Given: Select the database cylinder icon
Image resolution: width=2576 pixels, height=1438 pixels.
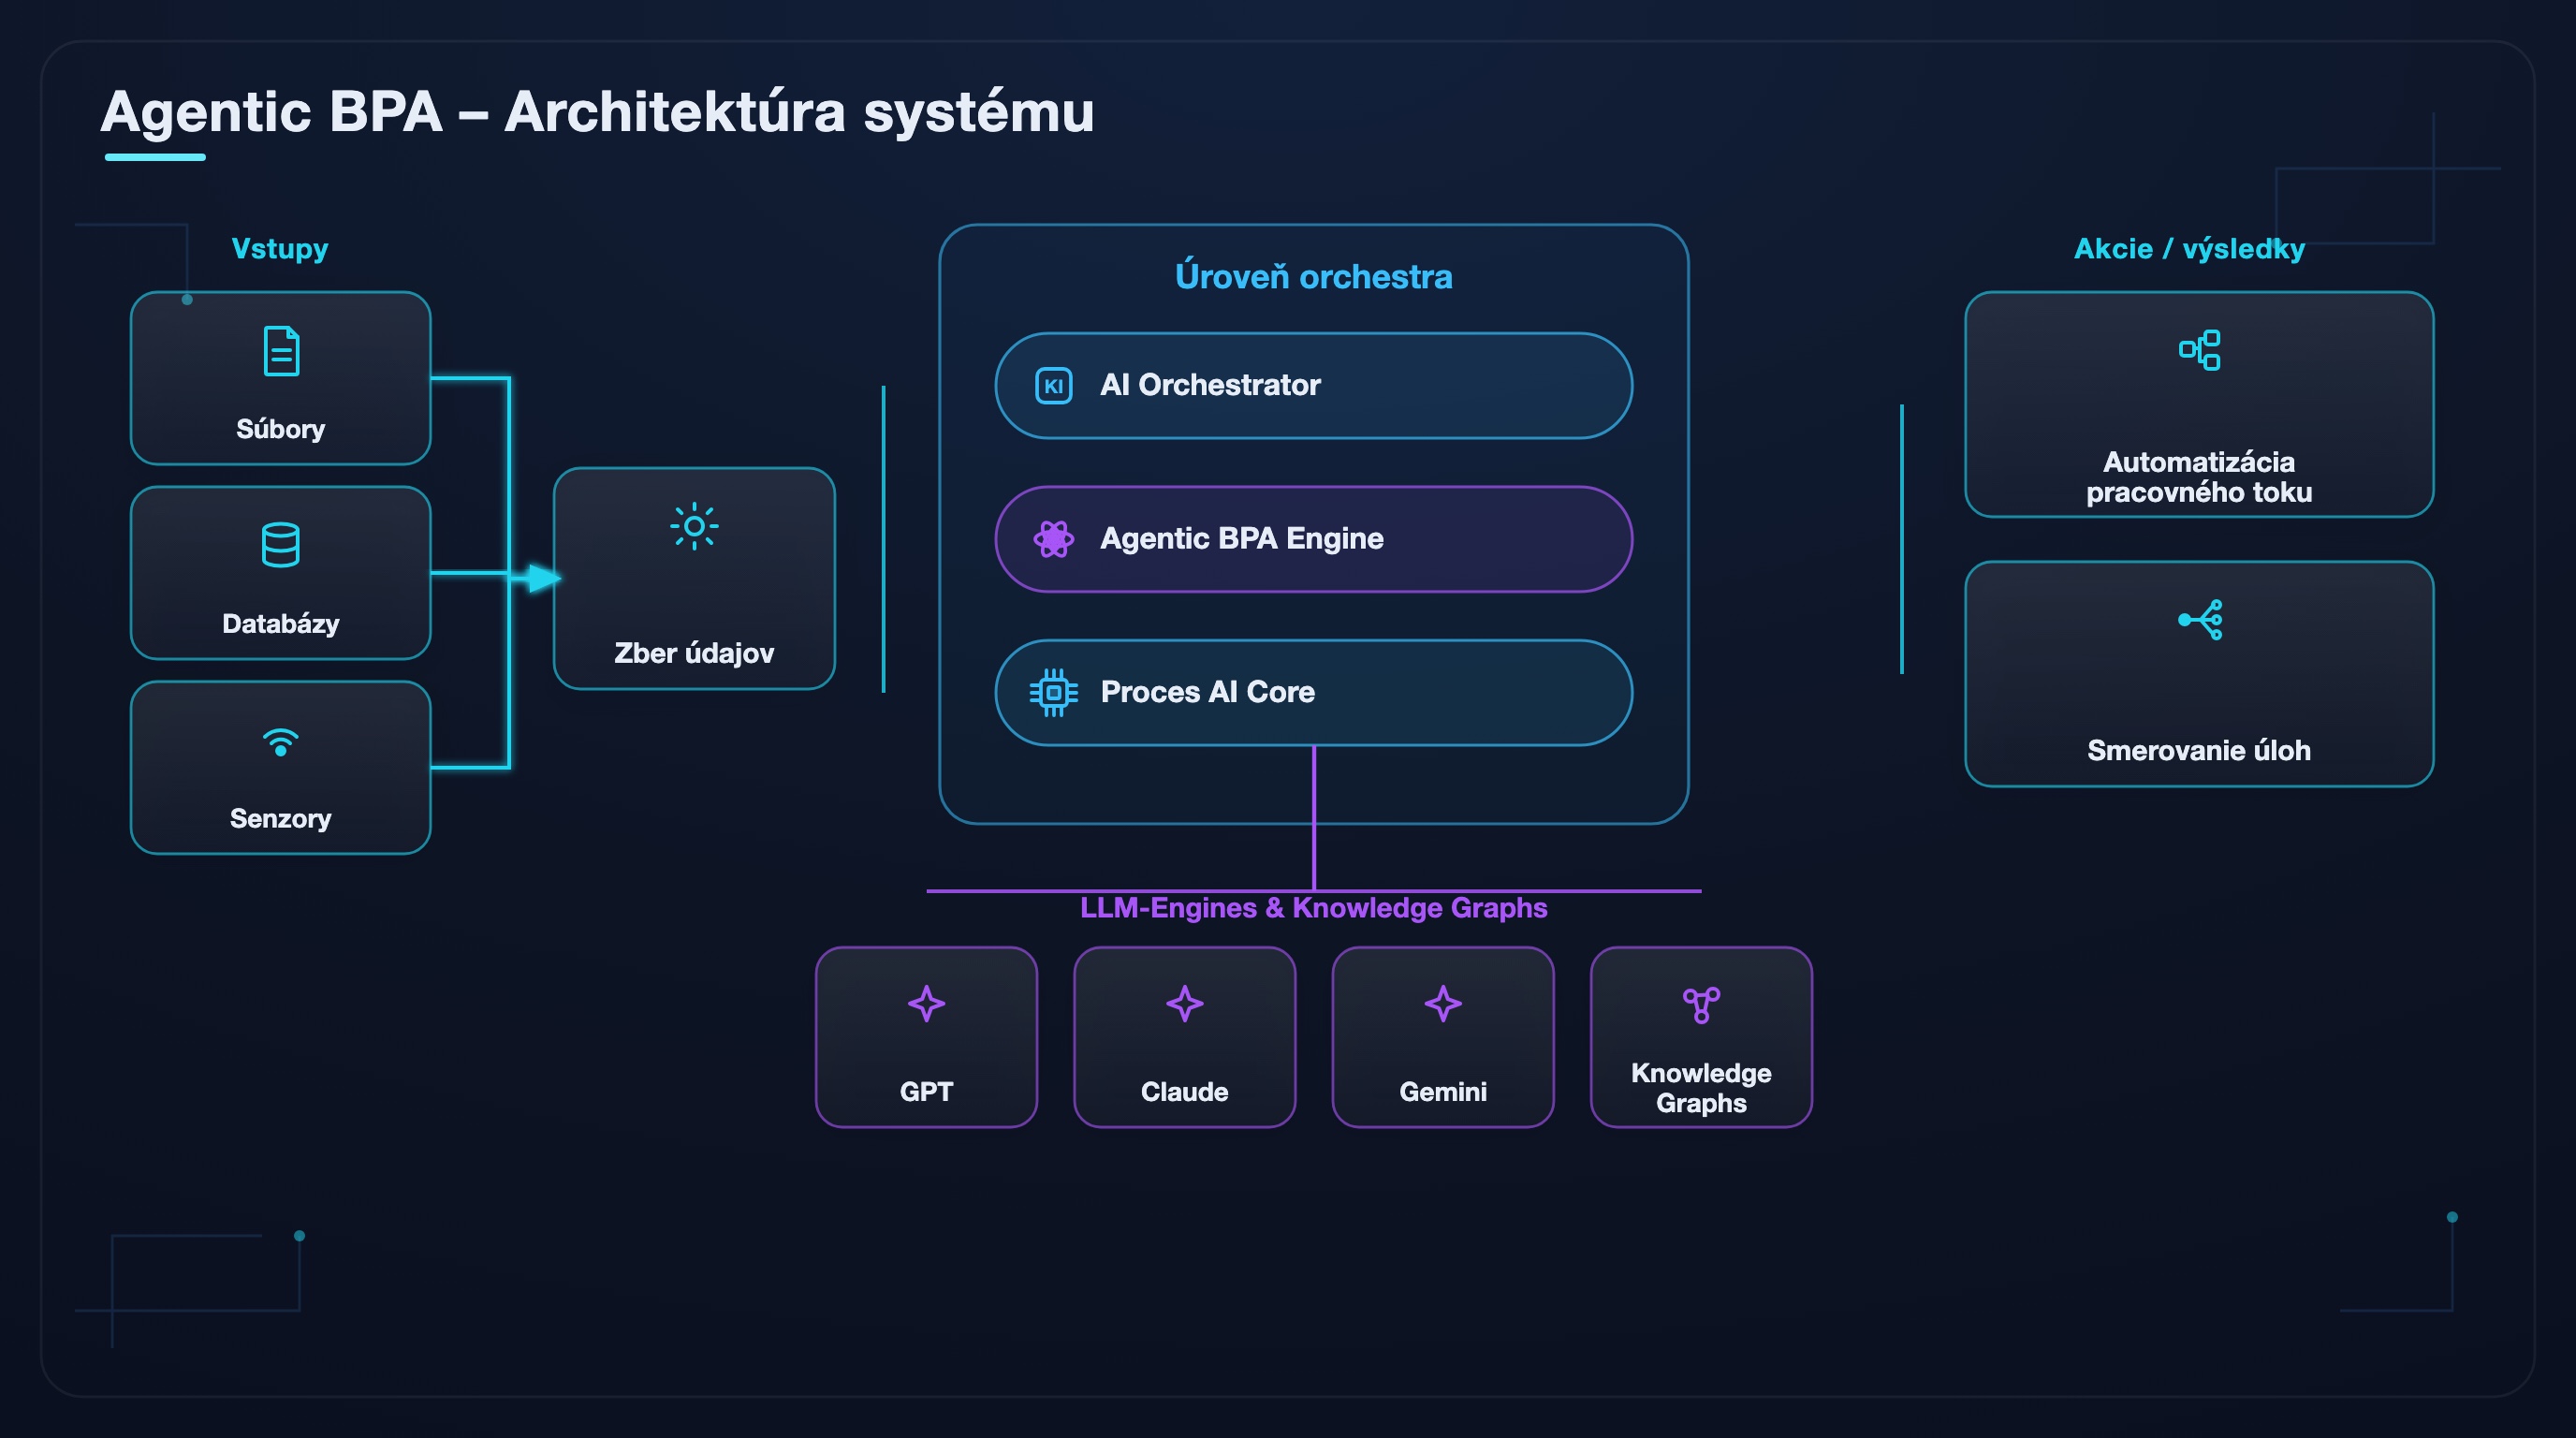Looking at the screenshot, I should pyautogui.click(x=280, y=545).
